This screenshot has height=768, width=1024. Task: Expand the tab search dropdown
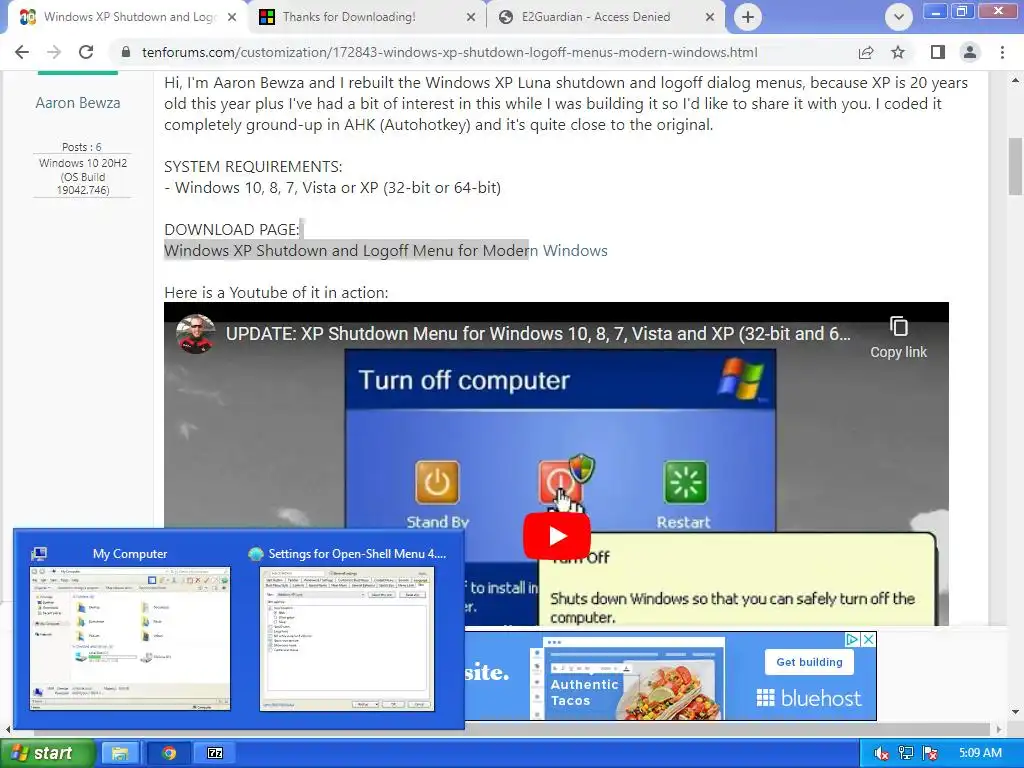pyautogui.click(x=899, y=17)
